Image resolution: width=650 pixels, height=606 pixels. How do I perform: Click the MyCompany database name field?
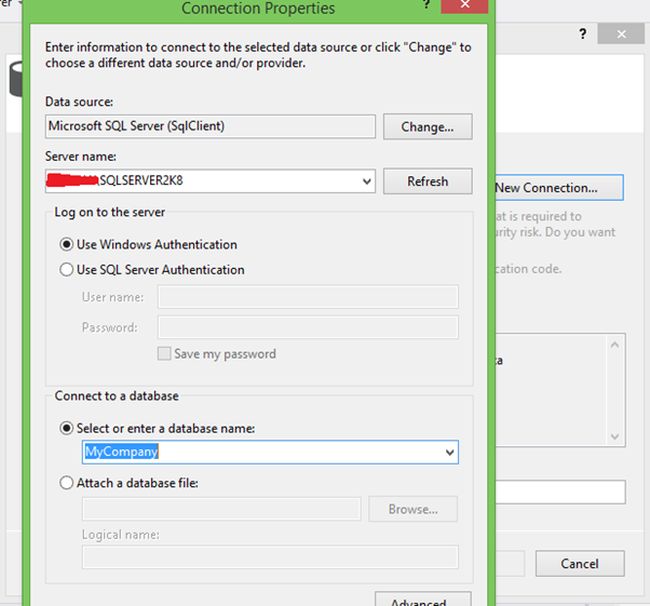270,452
